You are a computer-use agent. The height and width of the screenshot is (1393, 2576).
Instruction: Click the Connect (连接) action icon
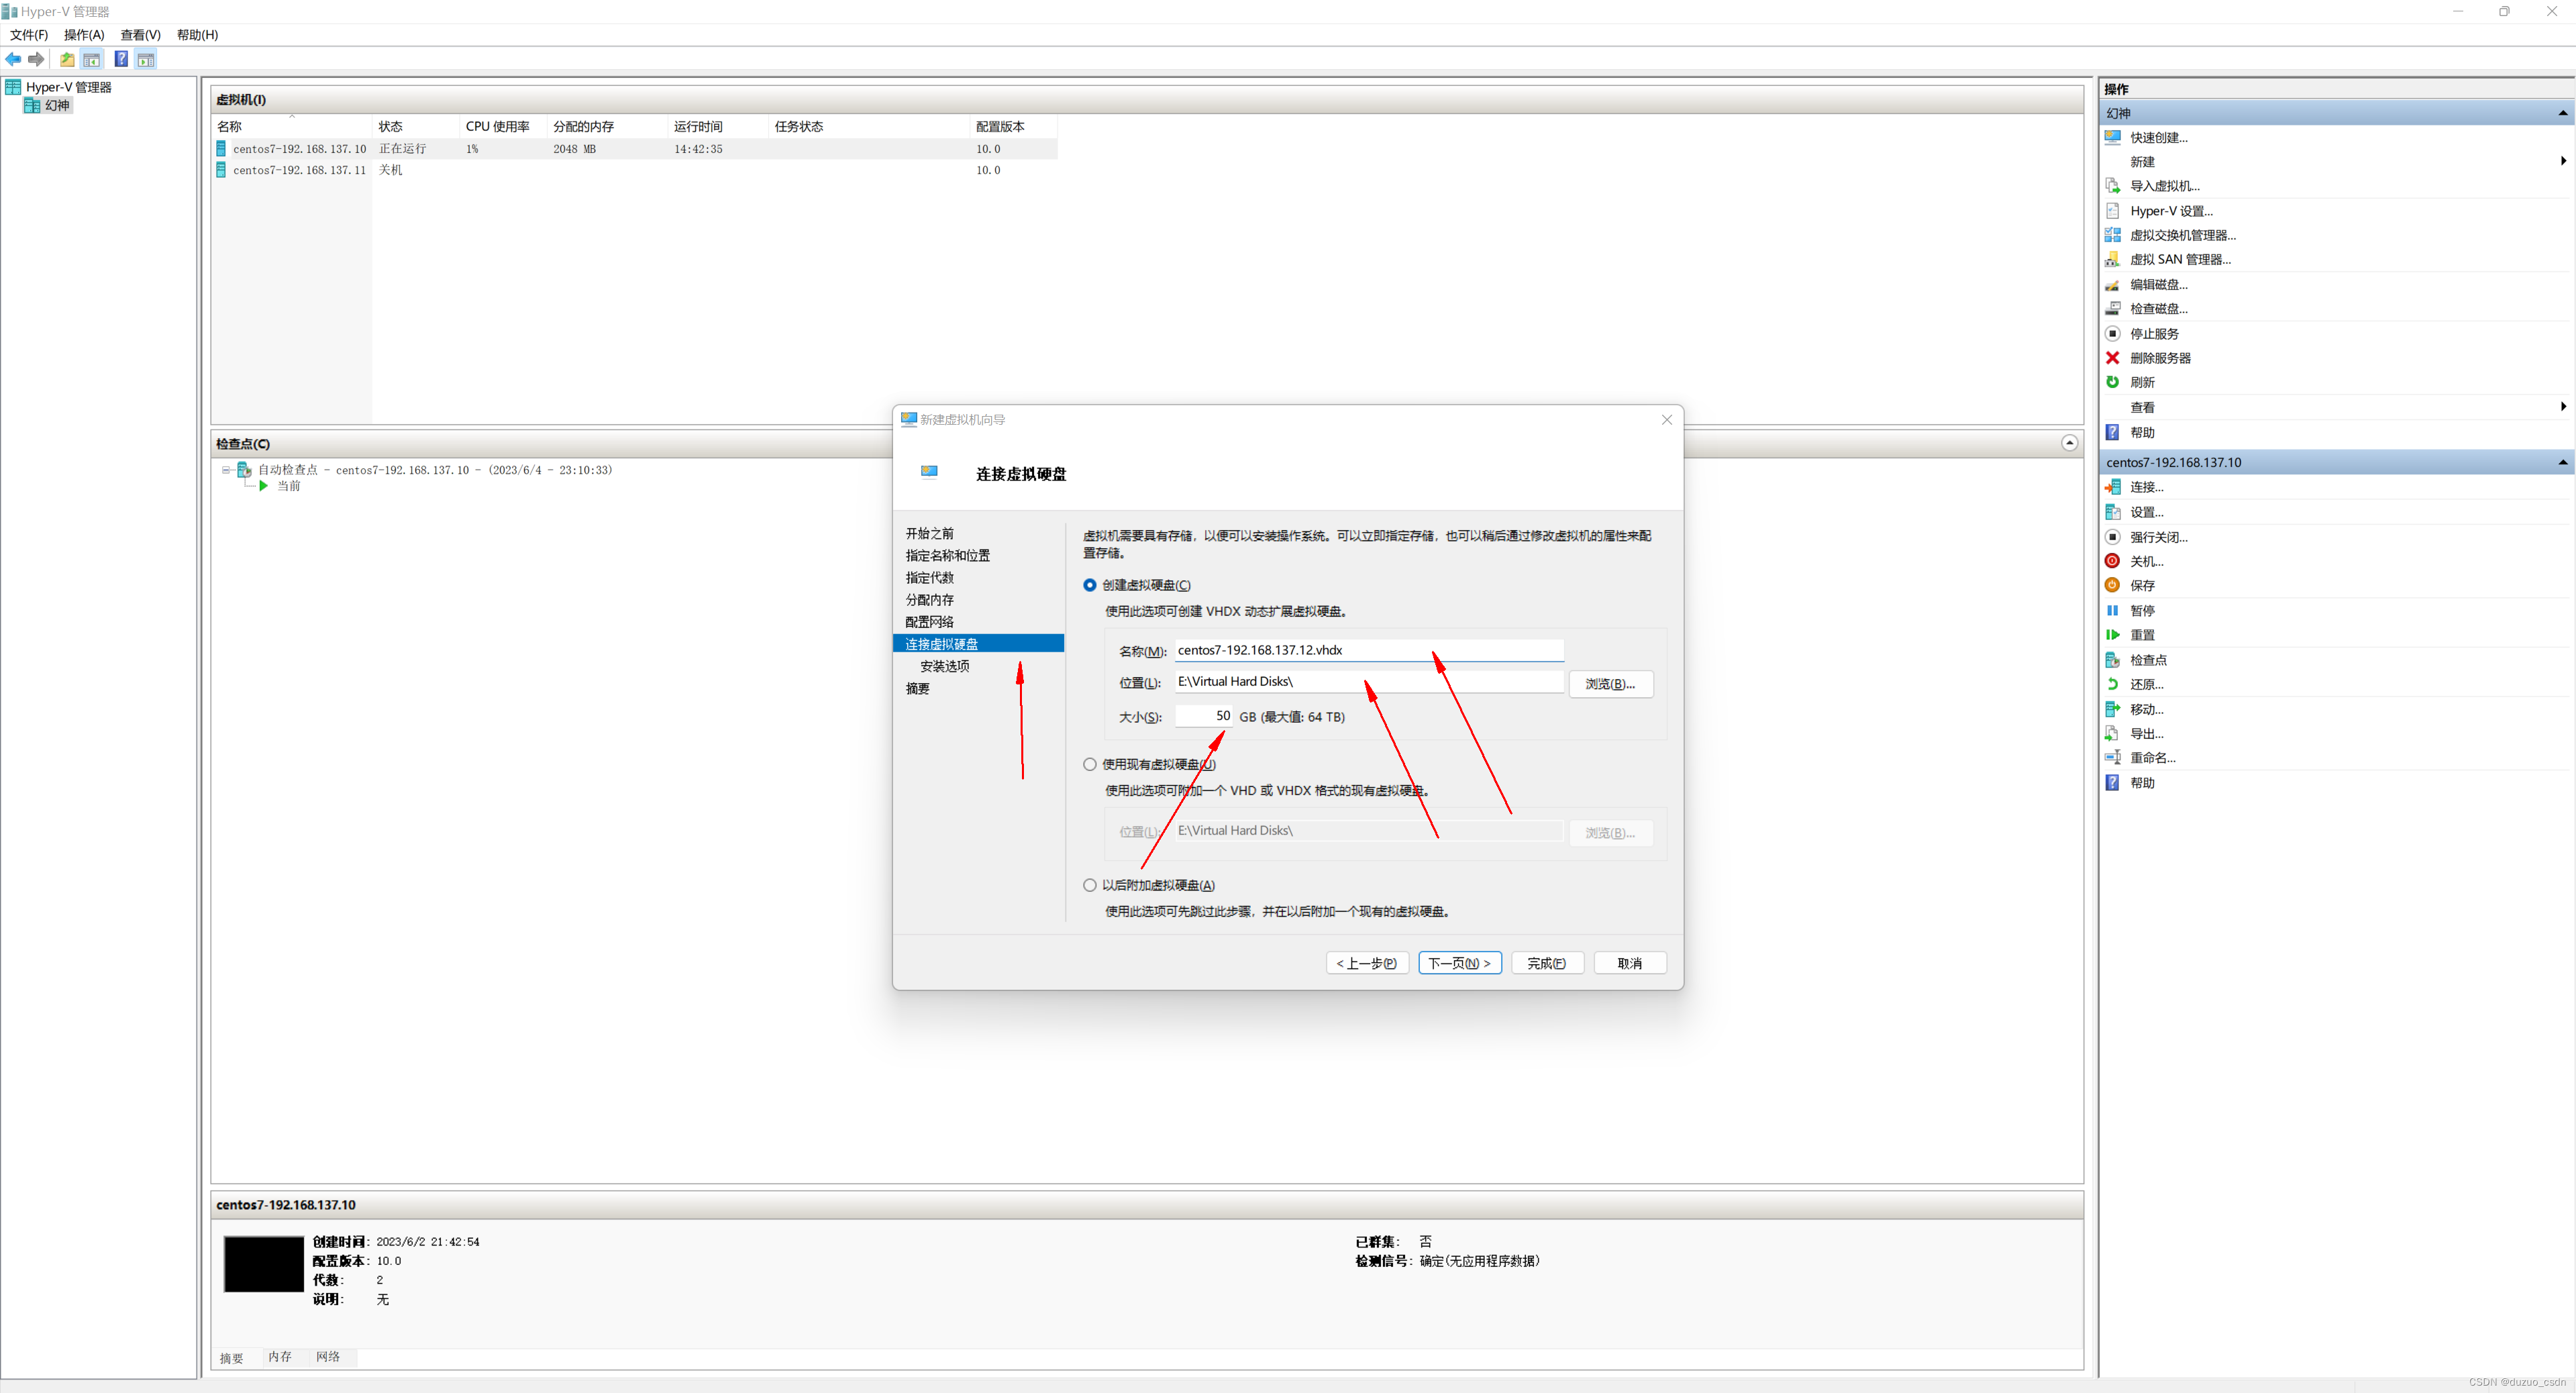pyautogui.click(x=2113, y=487)
